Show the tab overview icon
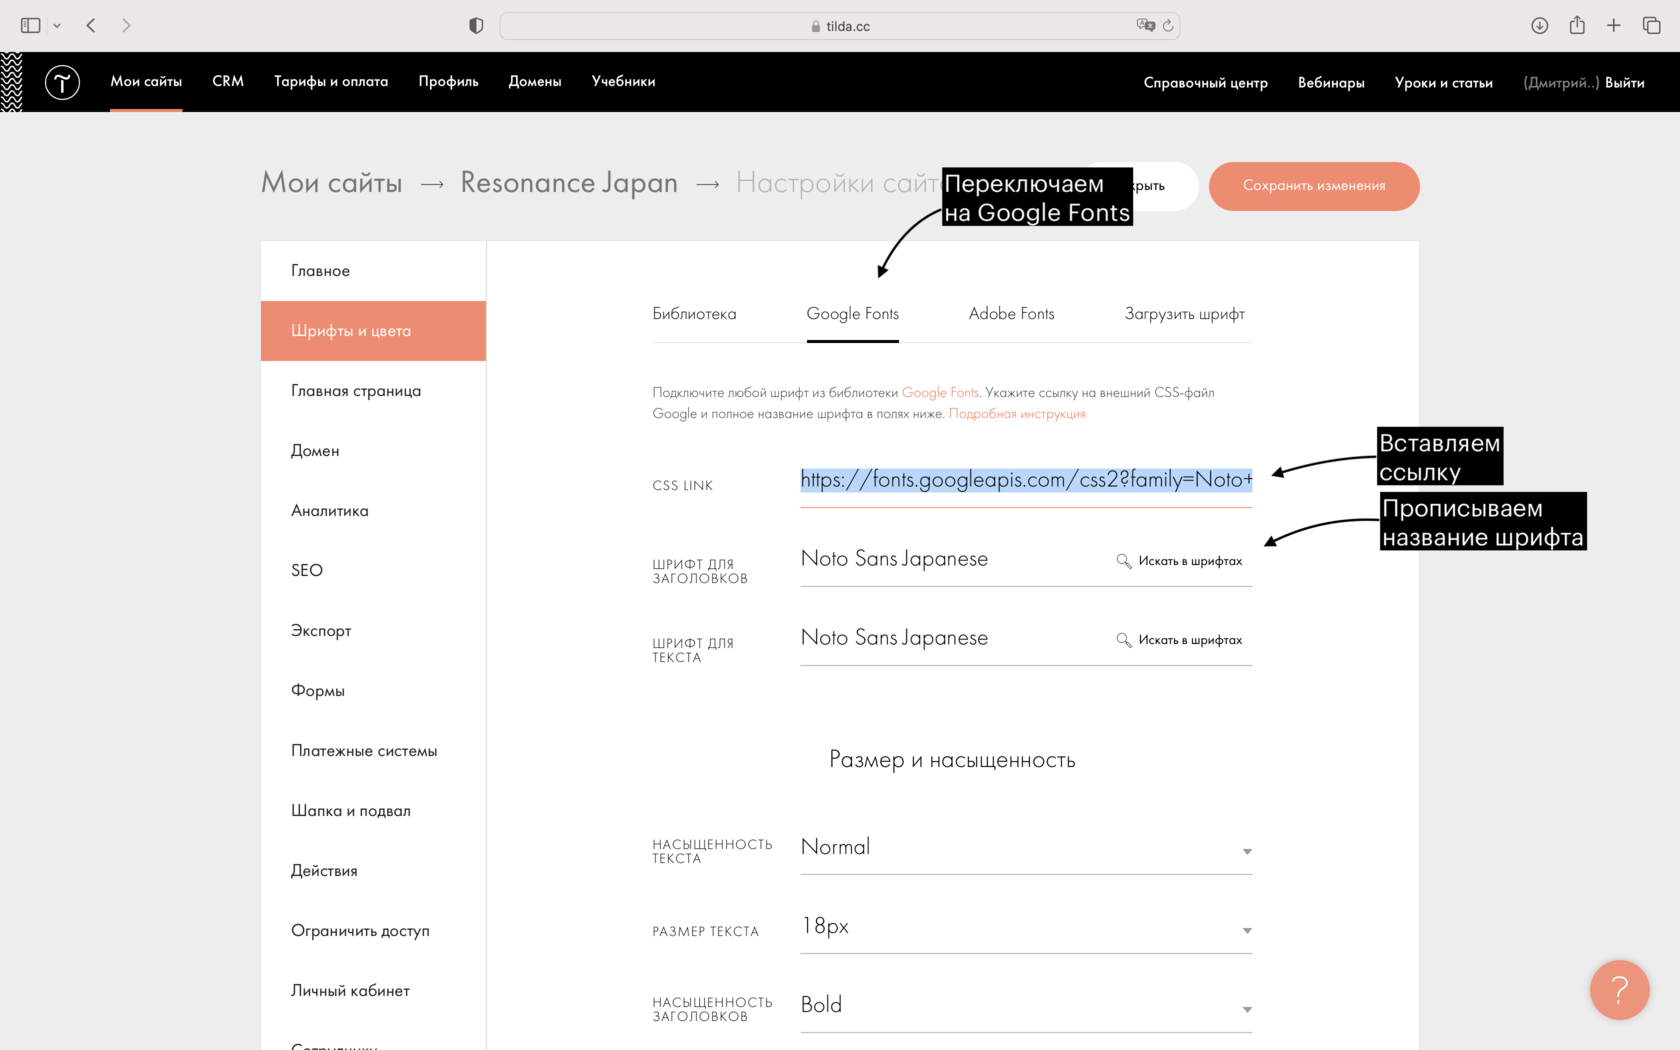The width and height of the screenshot is (1680, 1050). (1651, 25)
